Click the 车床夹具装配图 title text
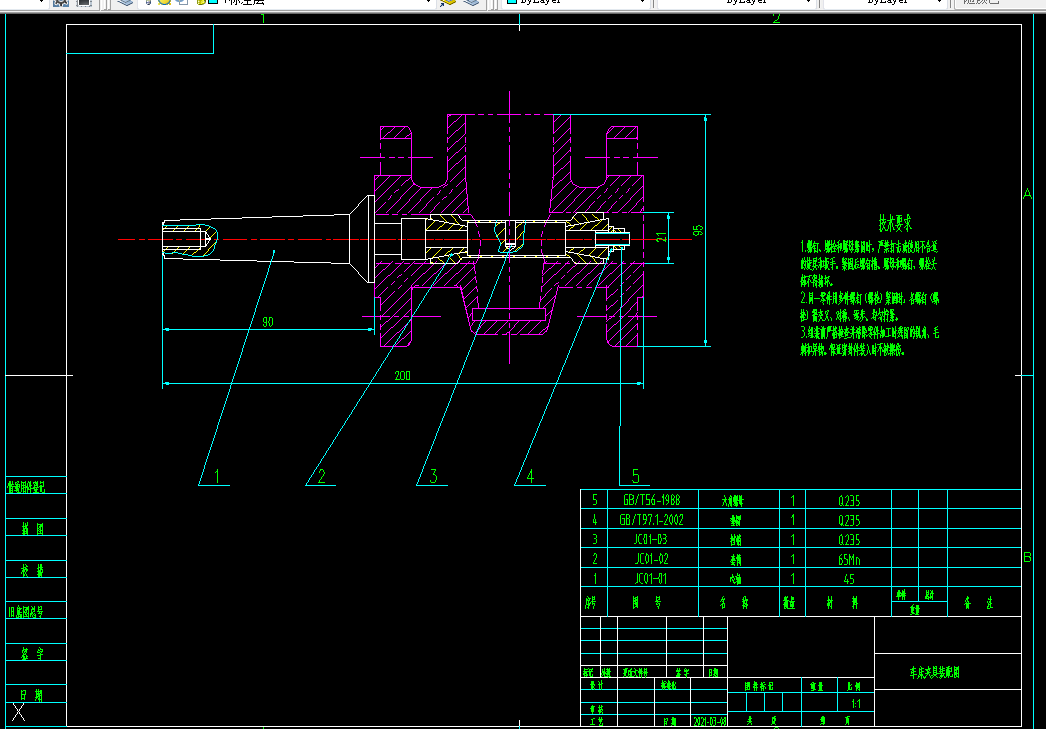The image size is (1046, 729). (934, 672)
